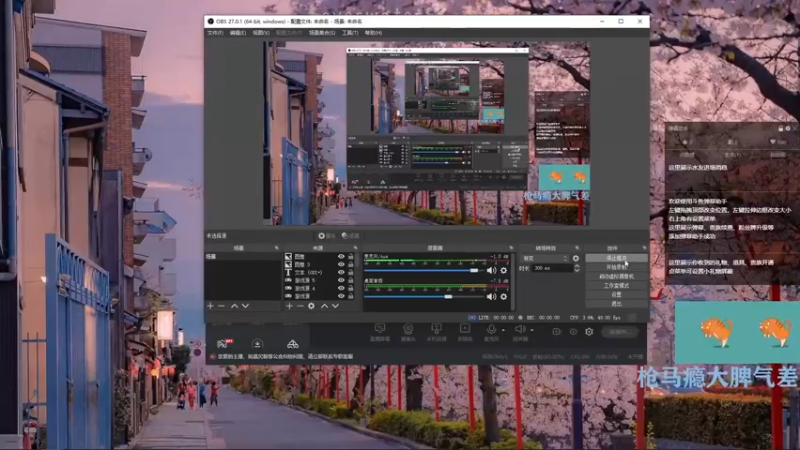Lock the 图像 source
The image size is (800, 450).
click(351, 257)
